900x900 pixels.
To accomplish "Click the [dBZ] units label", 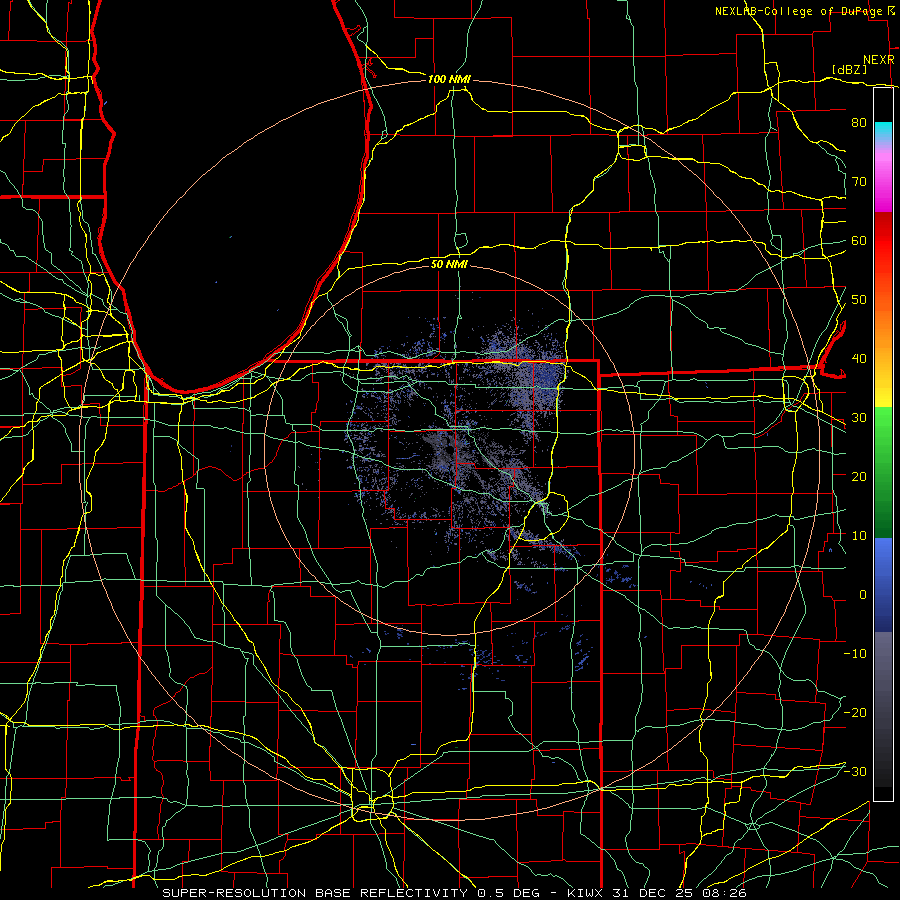I will (849, 69).
